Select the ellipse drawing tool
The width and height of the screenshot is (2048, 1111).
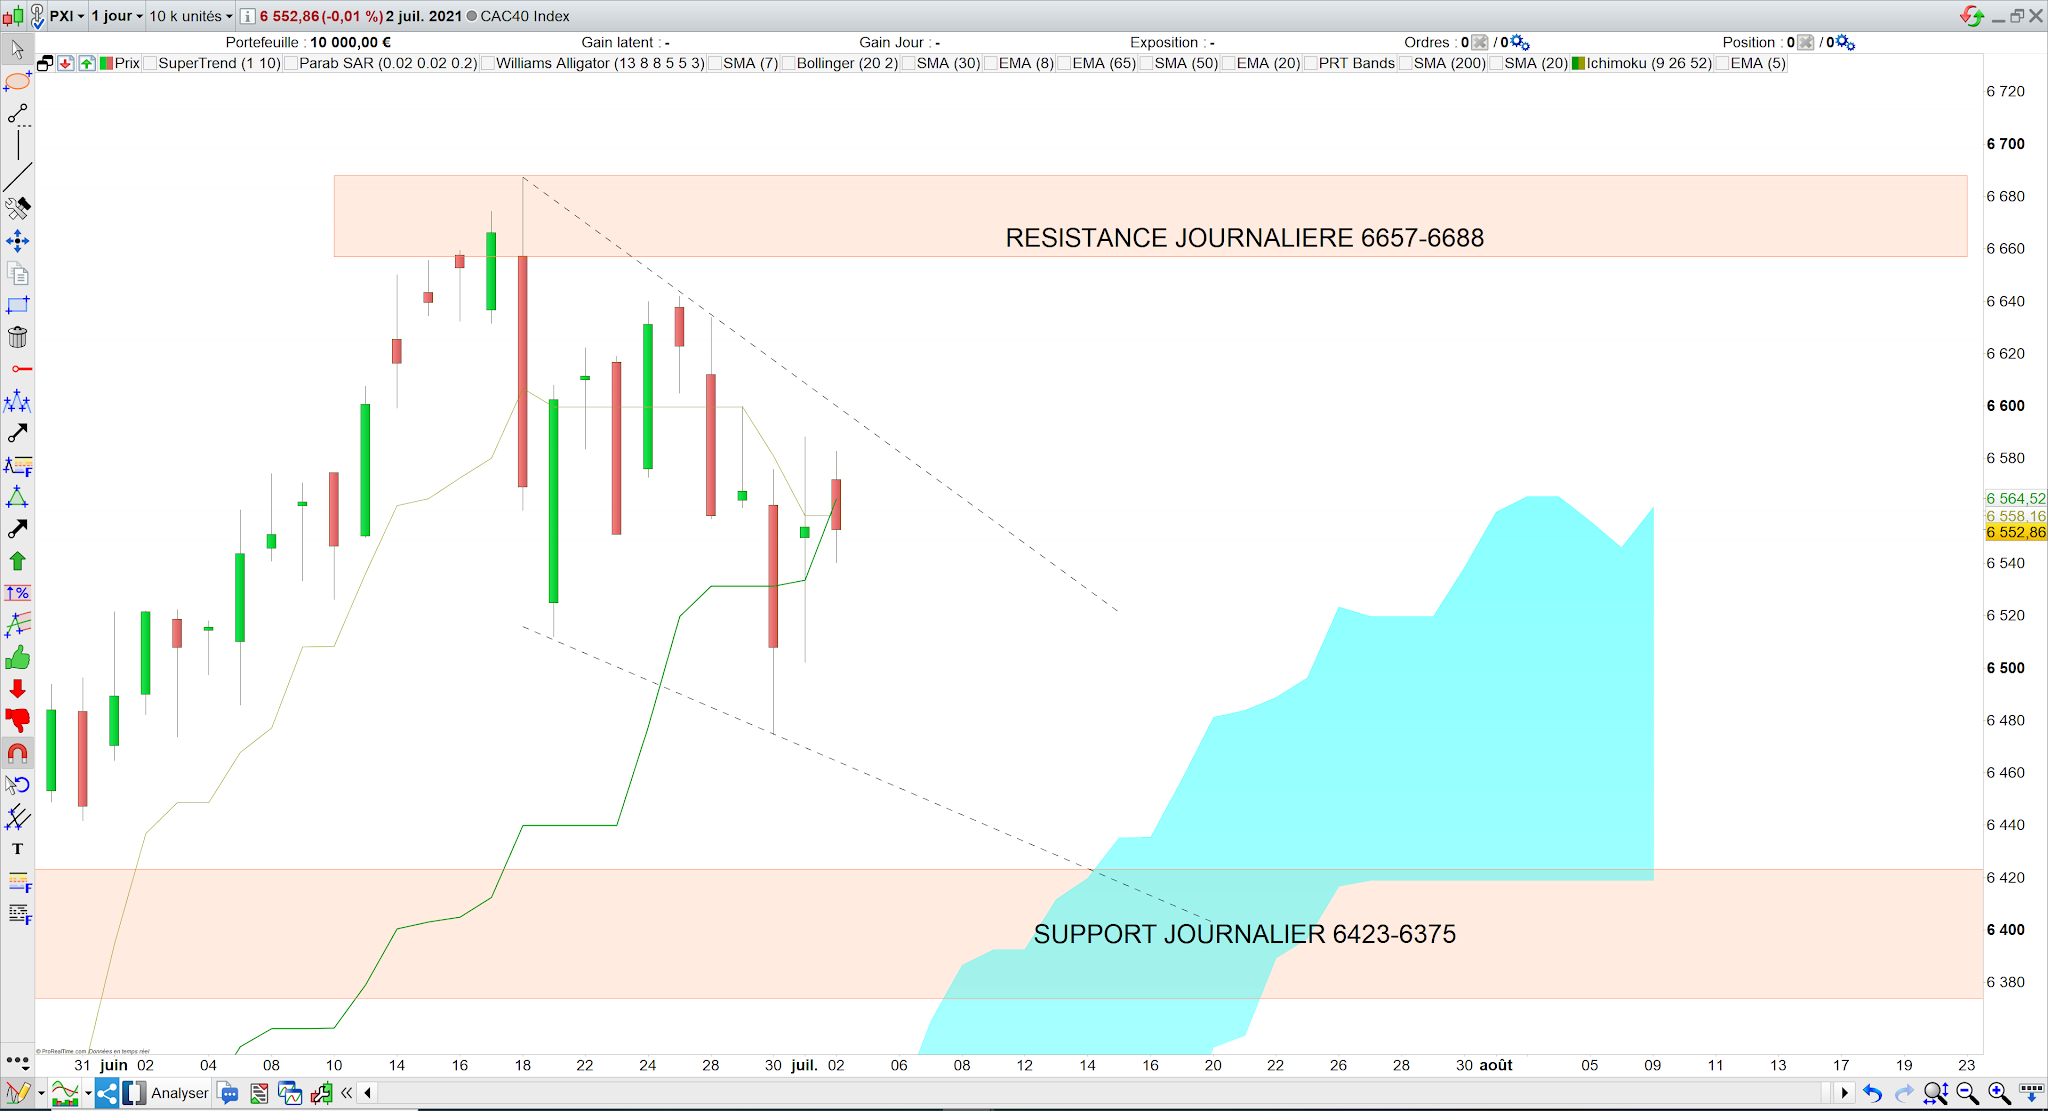point(17,81)
